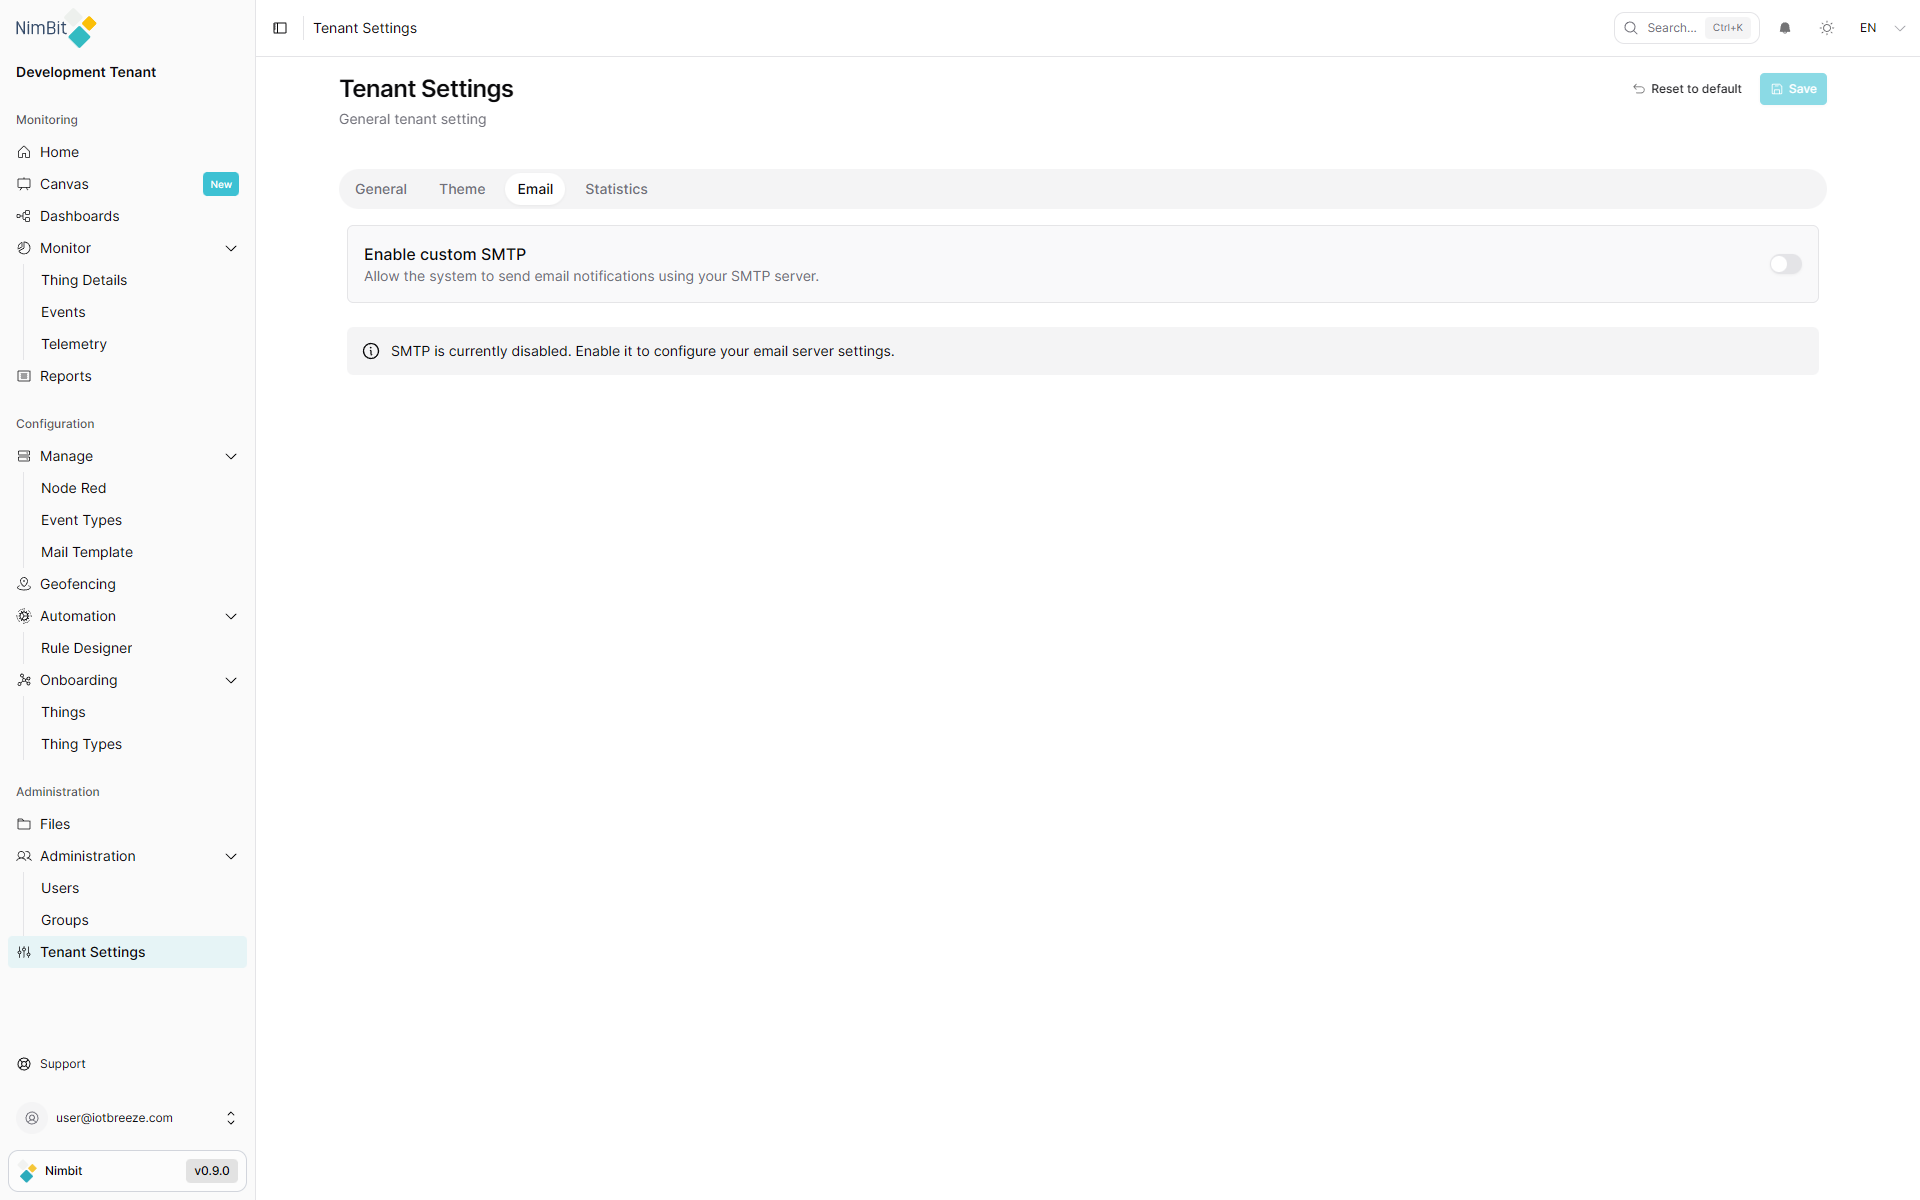The image size is (1920, 1200).
Task: Switch to the Statistics tab
Action: [x=616, y=189]
